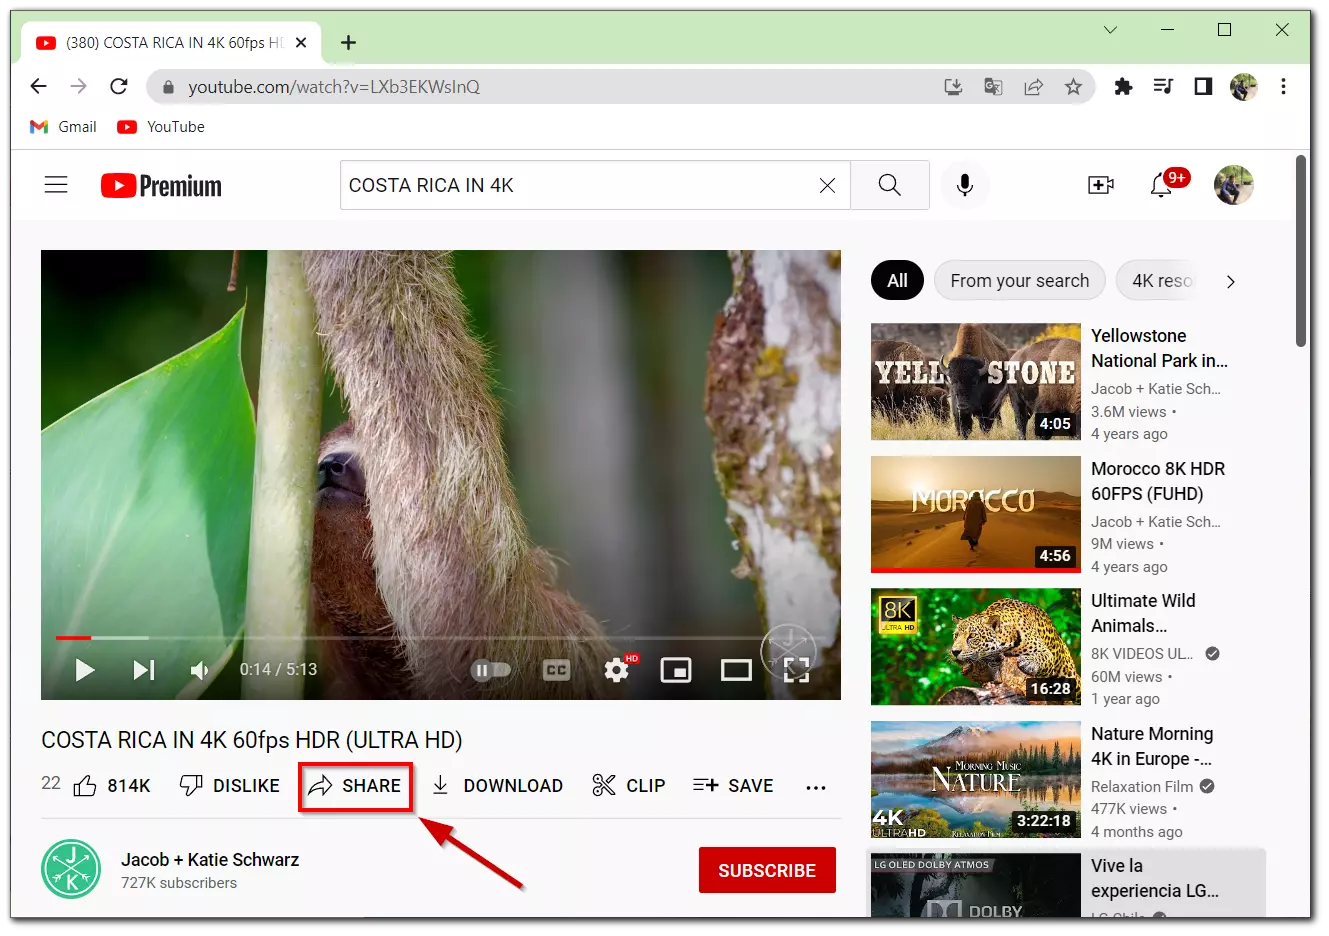1329x936 pixels.
Task: Open the Yellowstone video thumbnail
Action: coord(976,382)
